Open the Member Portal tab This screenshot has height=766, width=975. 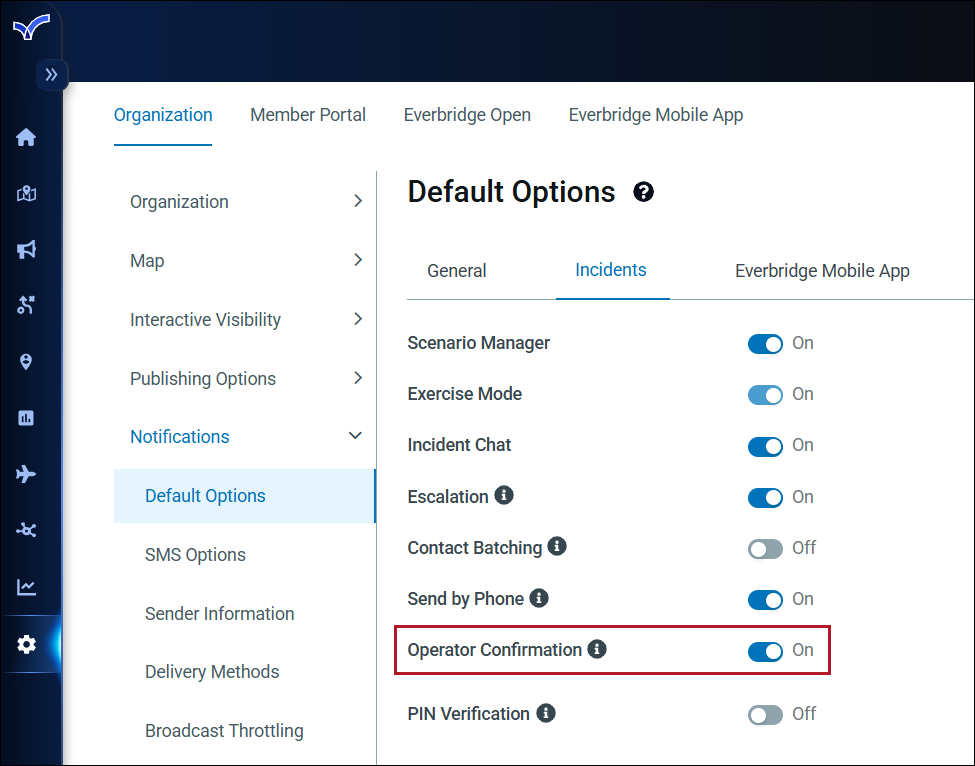(x=308, y=115)
